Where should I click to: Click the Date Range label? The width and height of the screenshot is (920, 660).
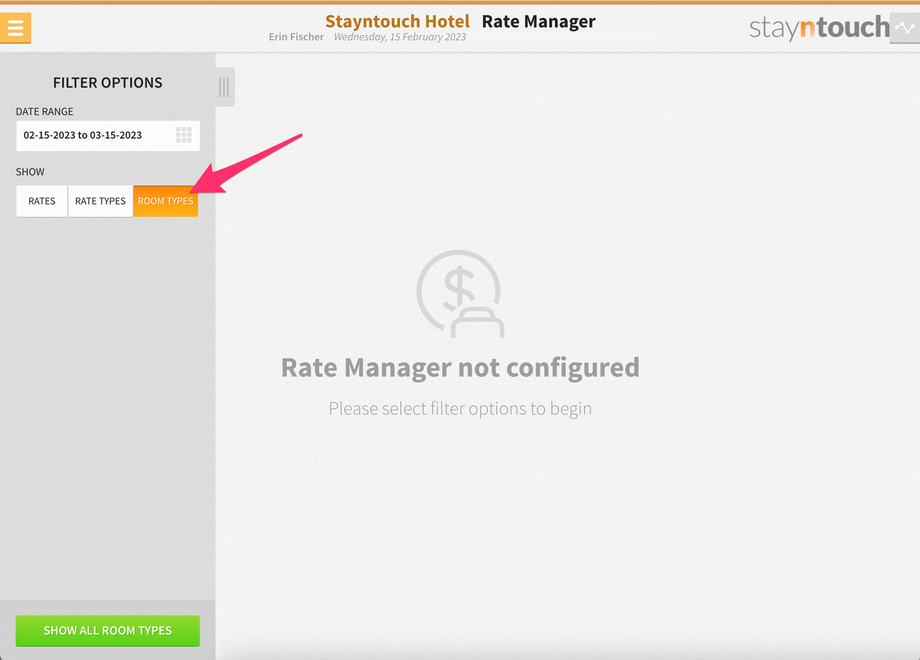pos(45,111)
